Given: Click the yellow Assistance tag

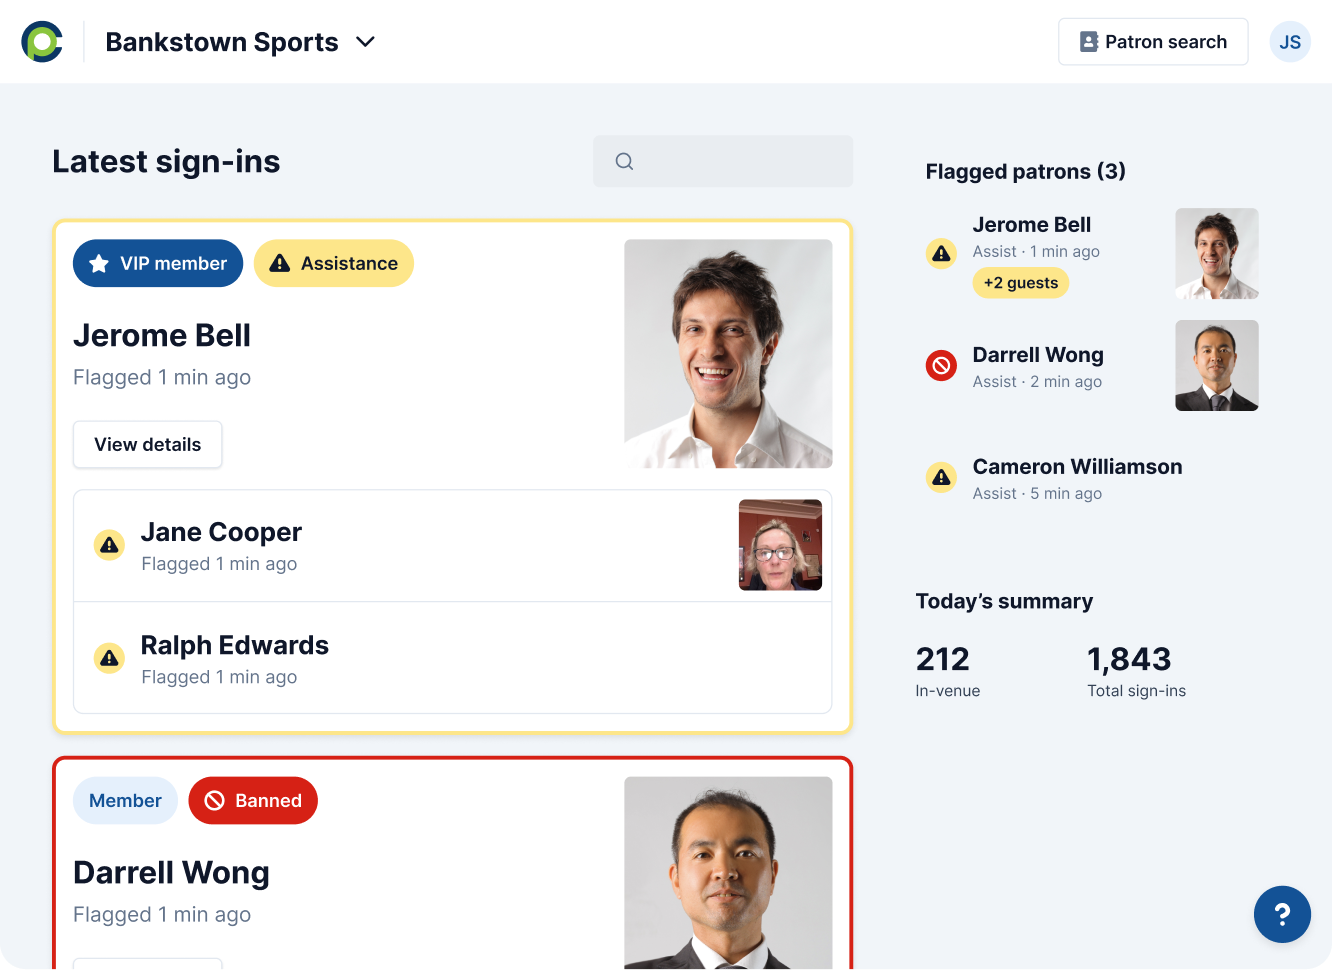Looking at the screenshot, I should (334, 263).
